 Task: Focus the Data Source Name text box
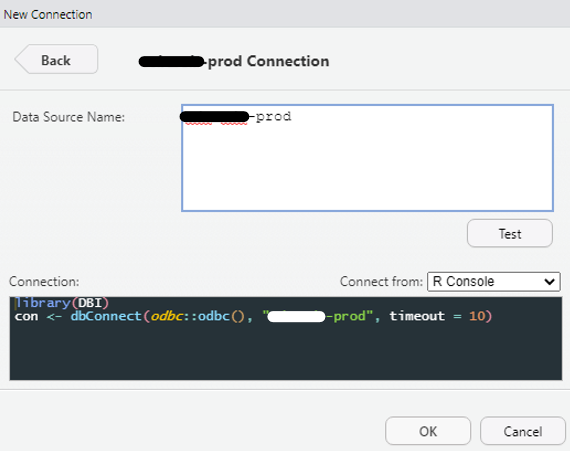[x=367, y=158]
